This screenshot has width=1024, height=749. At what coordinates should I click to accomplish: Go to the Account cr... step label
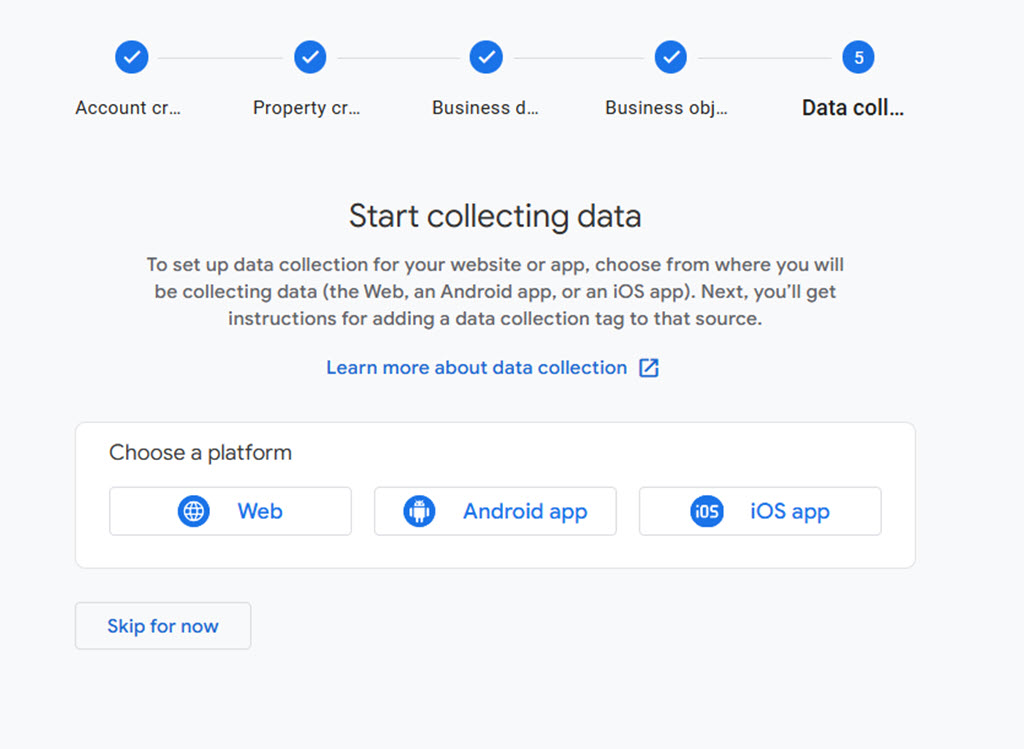click(128, 108)
